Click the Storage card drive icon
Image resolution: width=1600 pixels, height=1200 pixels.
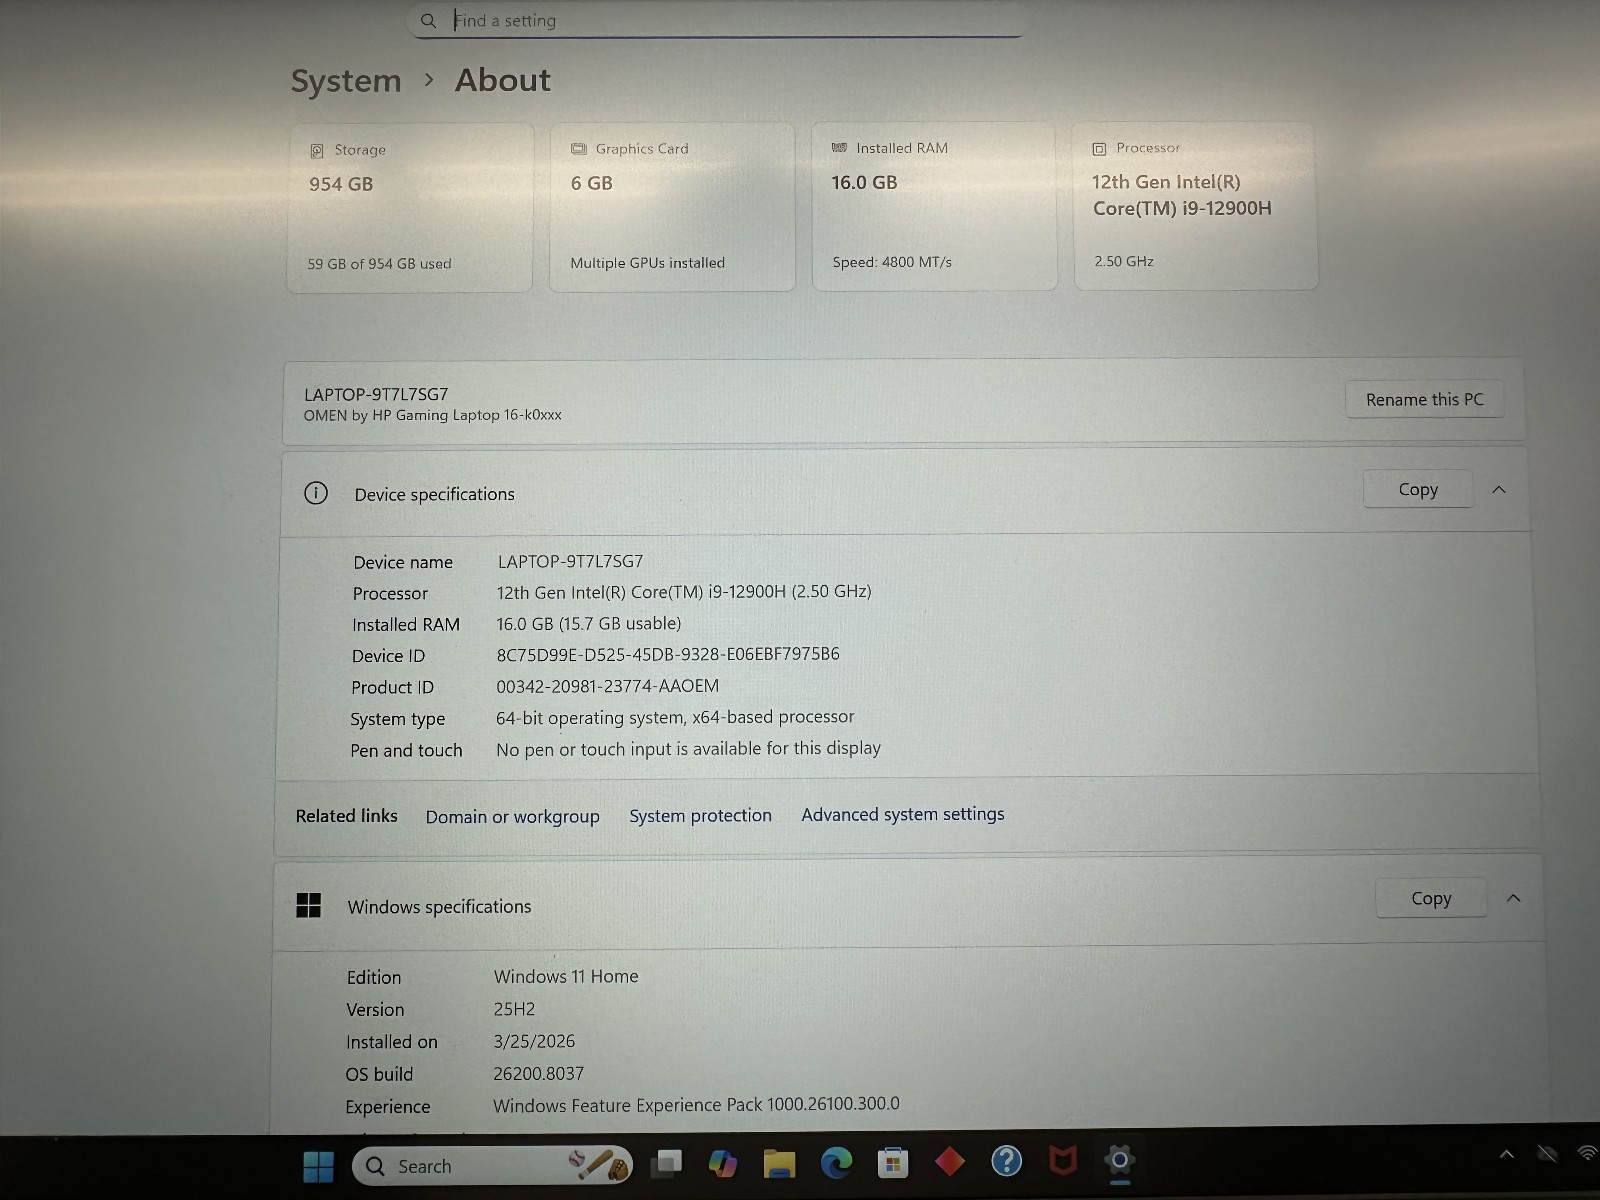click(317, 150)
